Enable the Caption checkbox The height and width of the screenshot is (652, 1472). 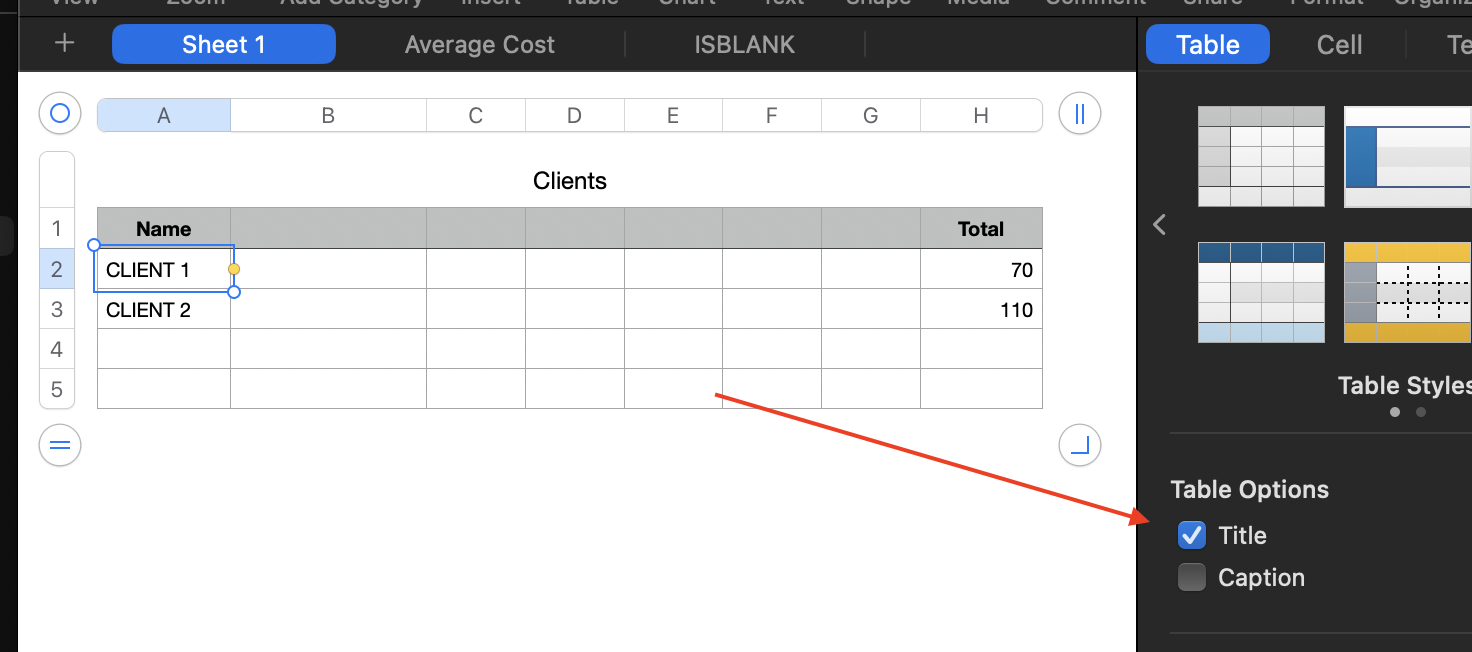(1192, 578)
